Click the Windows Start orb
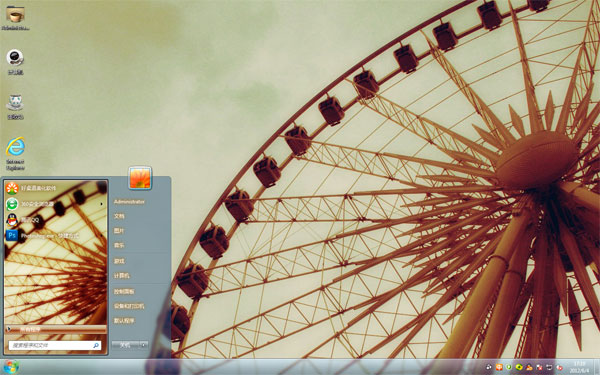The width and height of the screenshot is (600, 375). (x=11, y=367)
